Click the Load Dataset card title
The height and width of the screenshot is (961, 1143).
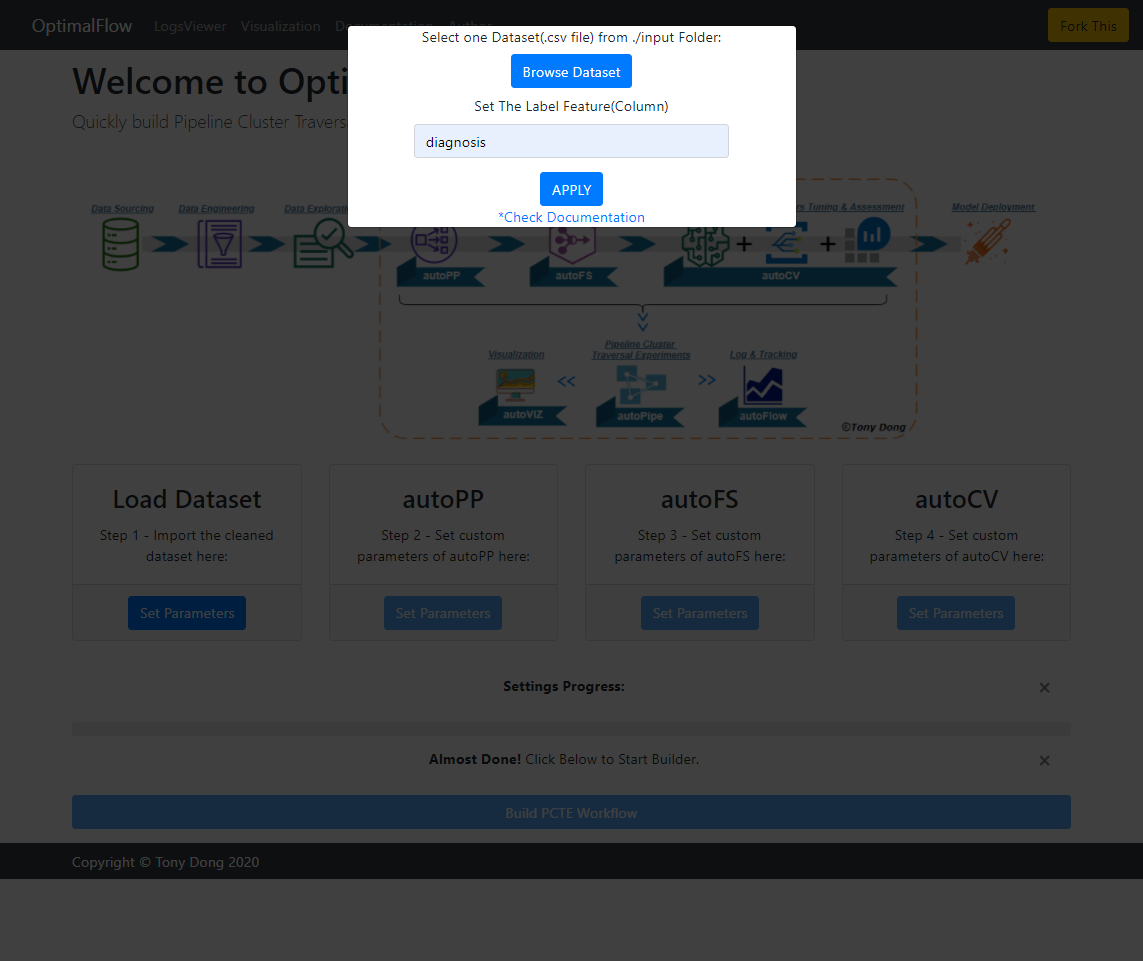[187, 499]
